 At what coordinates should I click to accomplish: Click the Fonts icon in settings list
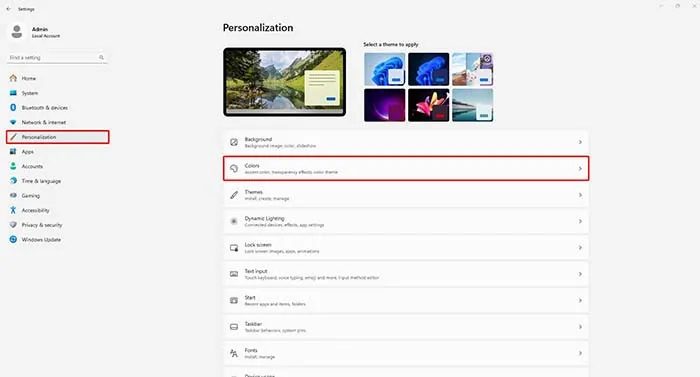(234, 353)
